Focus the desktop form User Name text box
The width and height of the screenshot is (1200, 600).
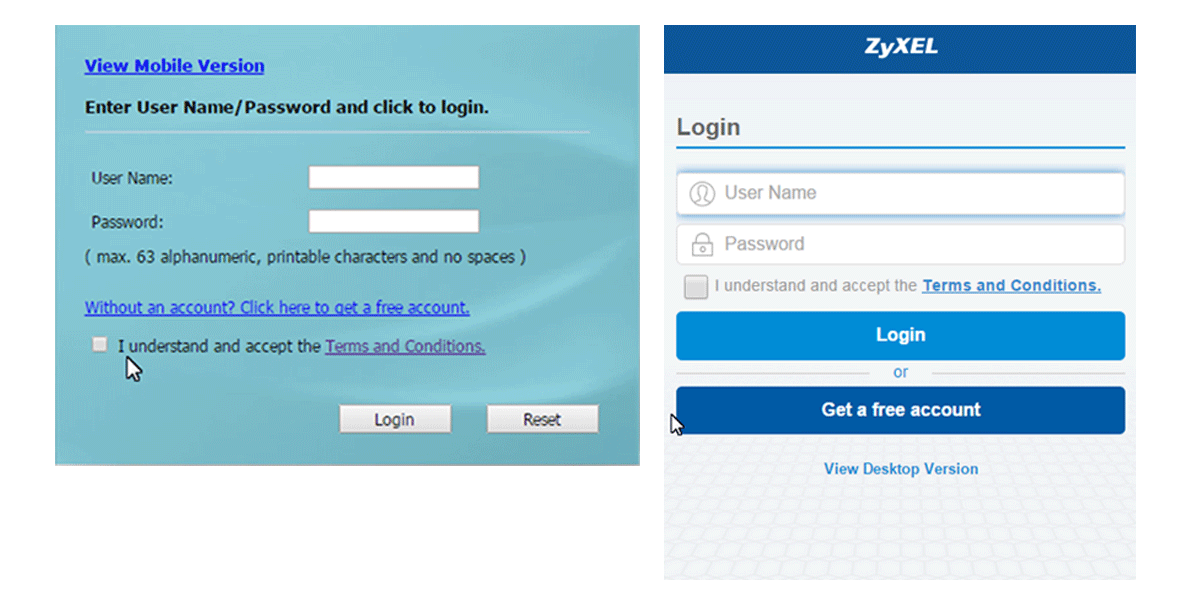(394, 178)
